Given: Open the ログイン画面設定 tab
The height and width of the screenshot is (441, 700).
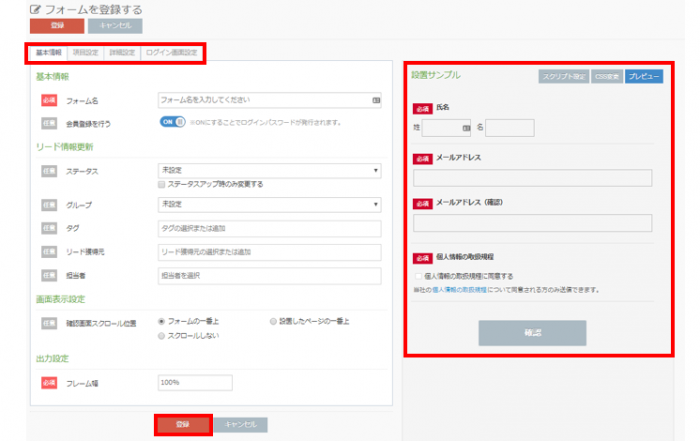Looking at the screenshot, I should coord(170,52).
